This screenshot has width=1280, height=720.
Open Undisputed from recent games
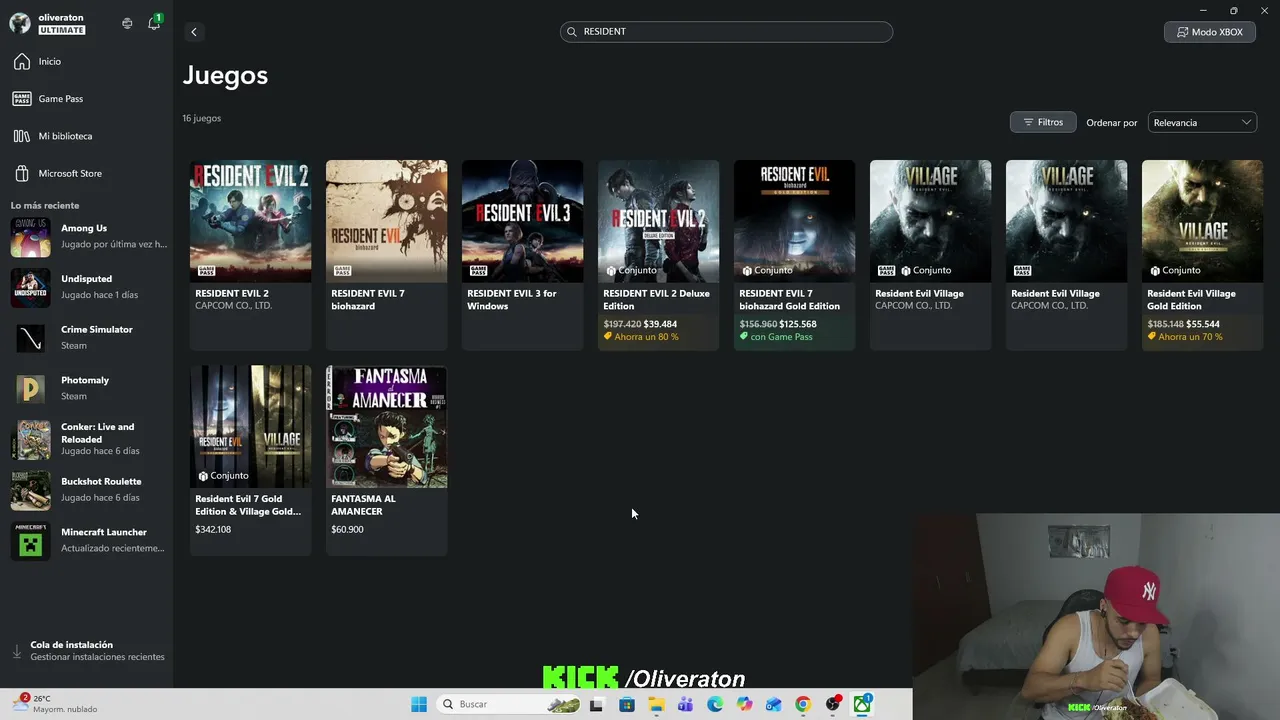[87, 287]
